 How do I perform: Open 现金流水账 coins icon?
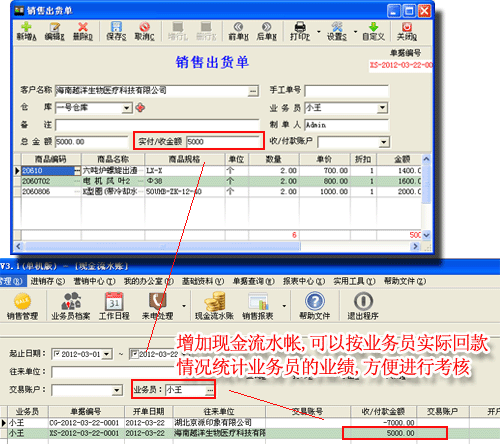tap(215, 301)
